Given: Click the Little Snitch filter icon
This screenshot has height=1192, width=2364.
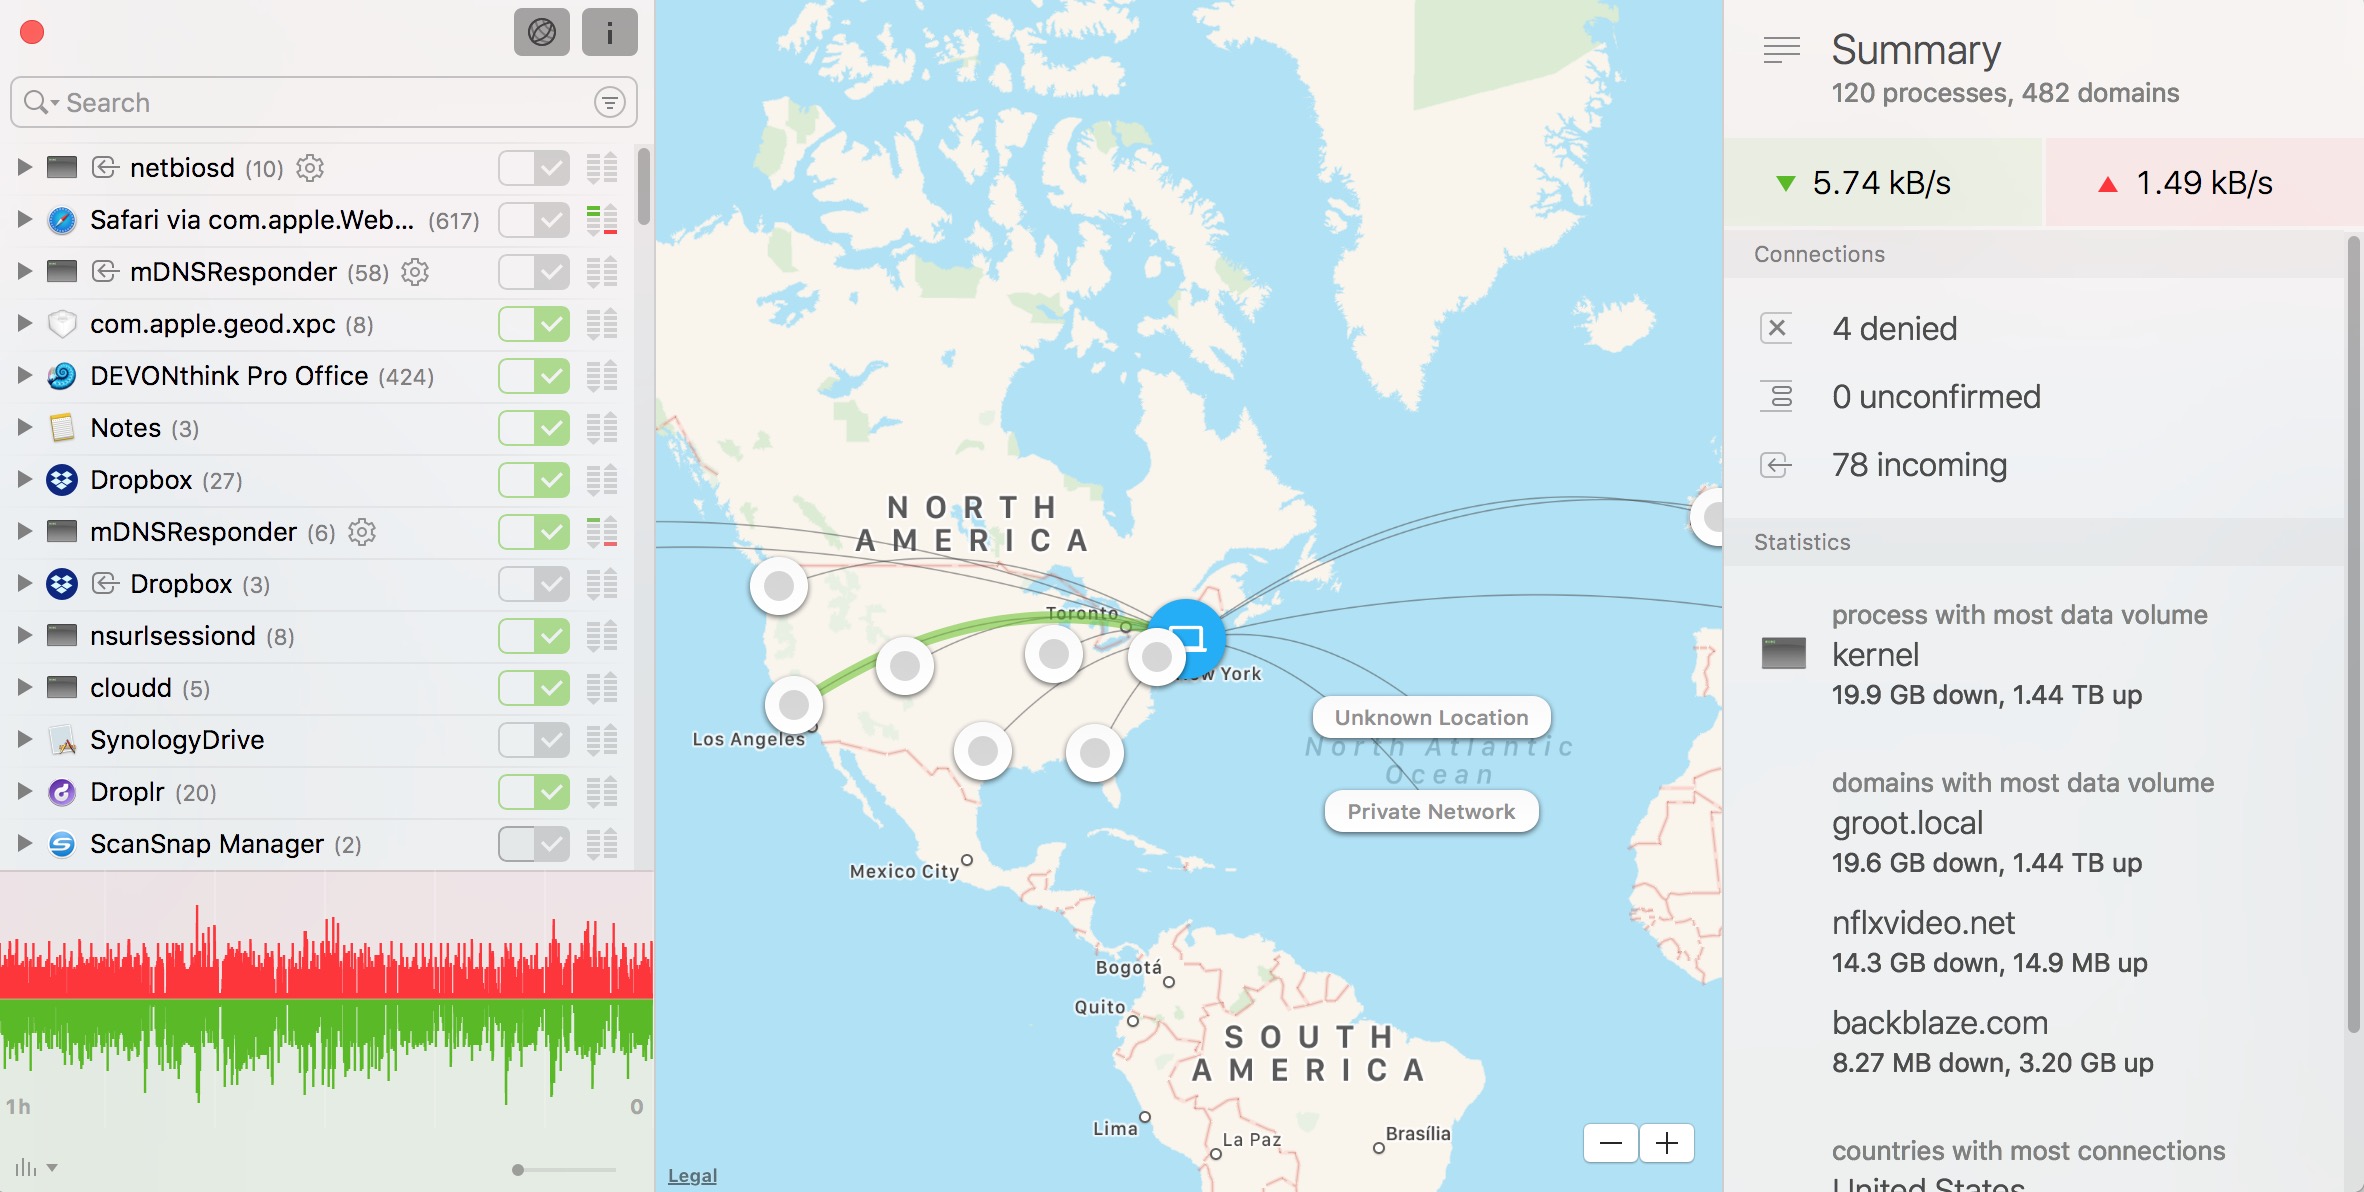Looking at the screenshot, I should coord(610,102).
